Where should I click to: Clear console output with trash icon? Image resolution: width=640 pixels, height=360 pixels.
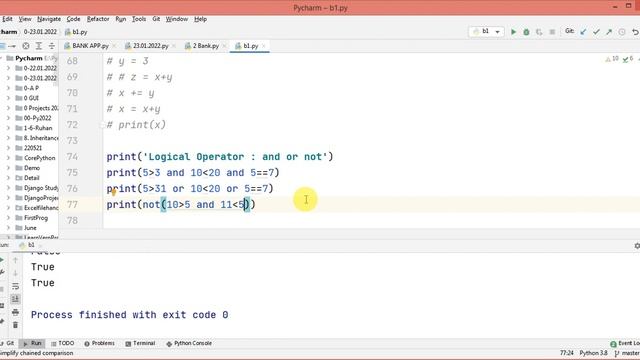(x=16, y=325)
